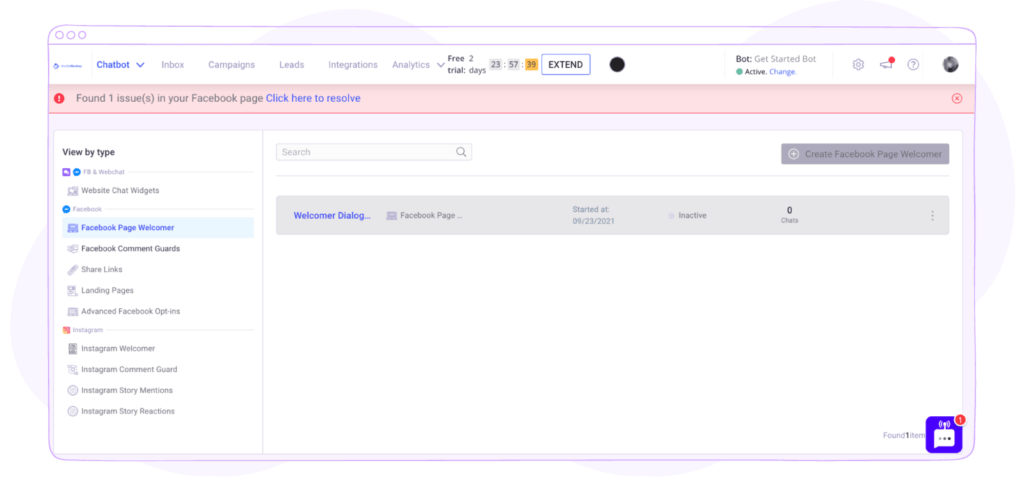Image resolution: width=1024 pixels, height=486 pixels.
Task: Click the Instagram Story Mentions icon
Action: tap(72, 390)
